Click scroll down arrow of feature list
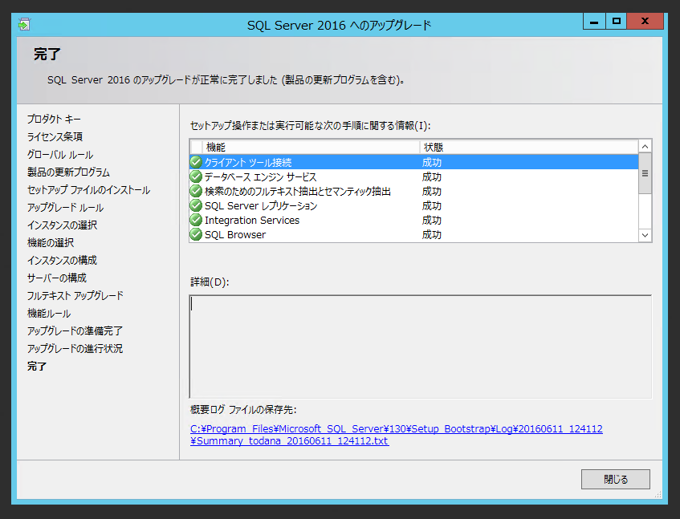 point(645,235)
